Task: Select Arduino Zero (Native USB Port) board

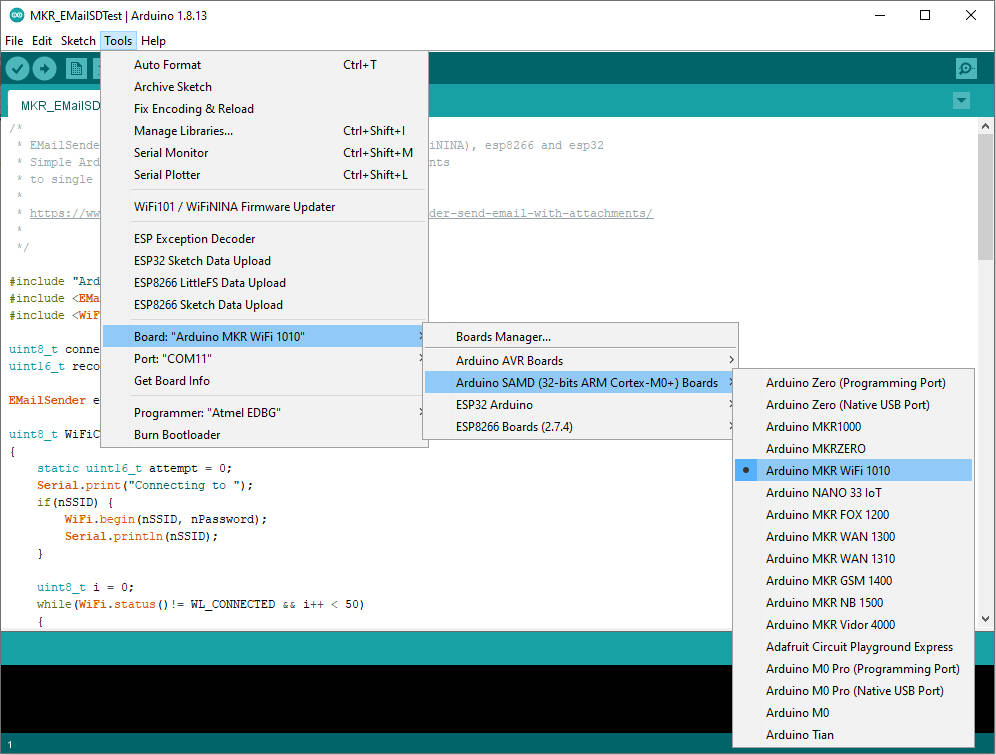Action: pyautogui.click(x=853, y=404)
